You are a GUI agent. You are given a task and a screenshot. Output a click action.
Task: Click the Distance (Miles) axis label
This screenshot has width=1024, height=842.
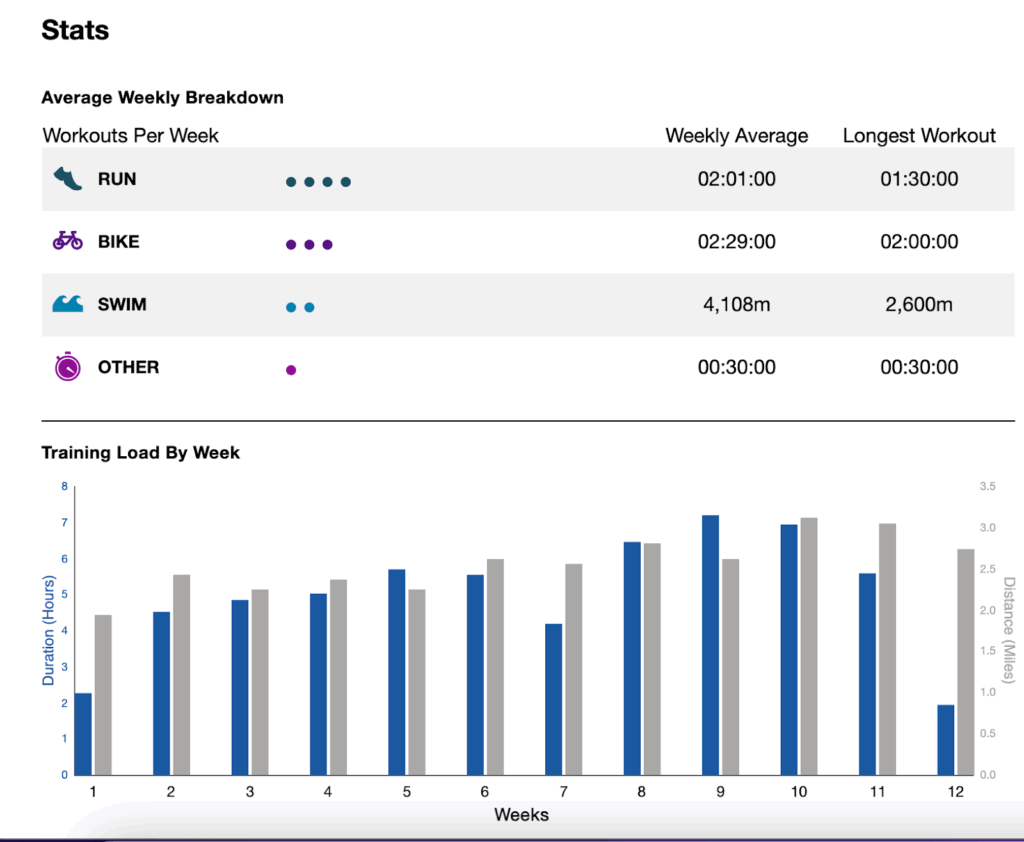pos(1008,630)
